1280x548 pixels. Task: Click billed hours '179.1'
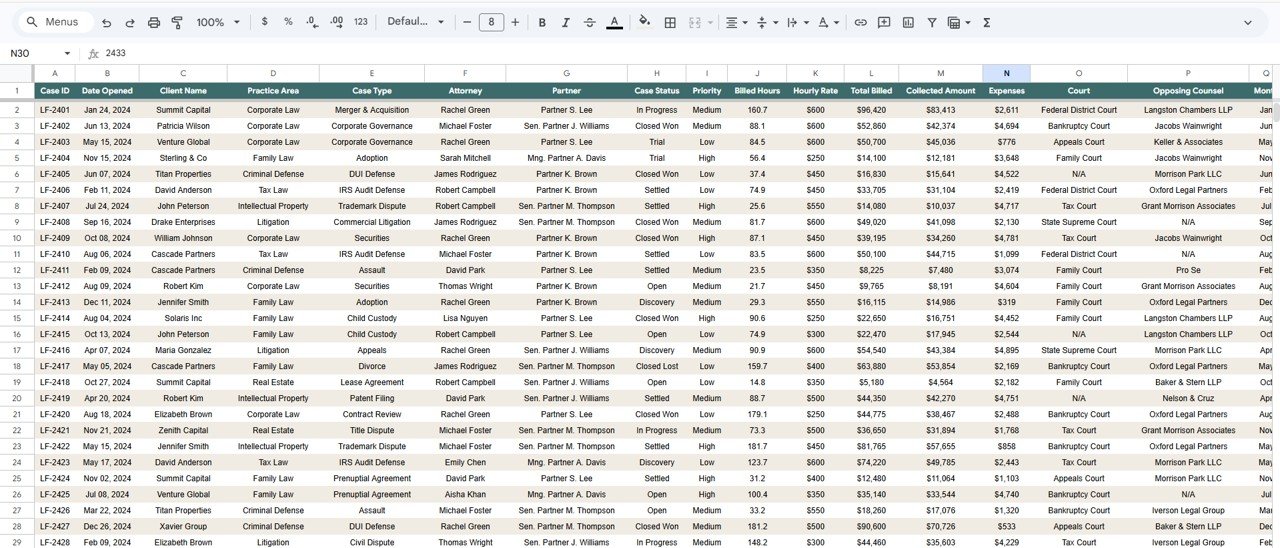(757, 414)
